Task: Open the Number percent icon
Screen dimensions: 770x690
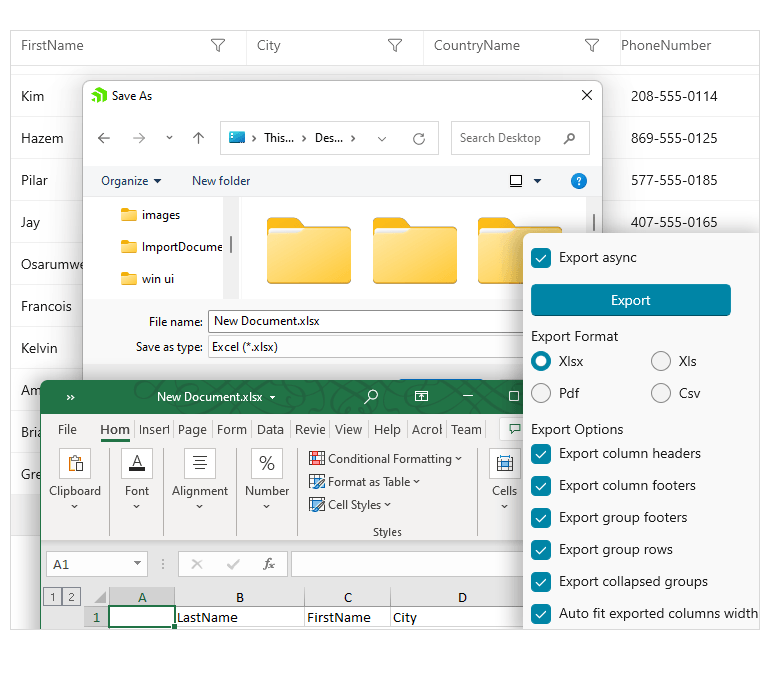Action: tap(267, 463)
